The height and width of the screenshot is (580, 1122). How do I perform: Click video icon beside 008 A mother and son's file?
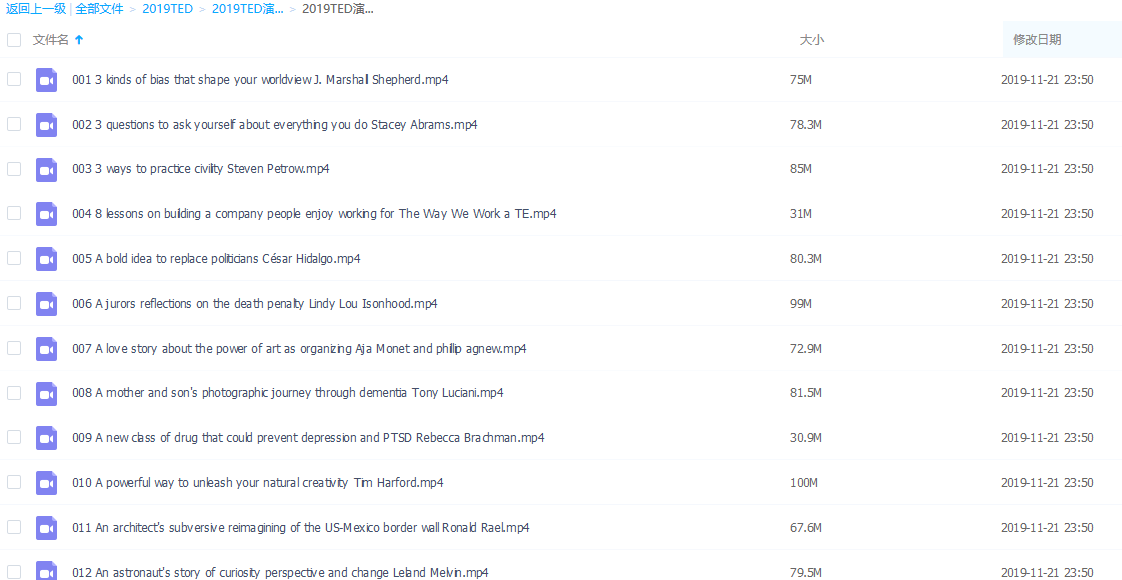coord(46,393)
